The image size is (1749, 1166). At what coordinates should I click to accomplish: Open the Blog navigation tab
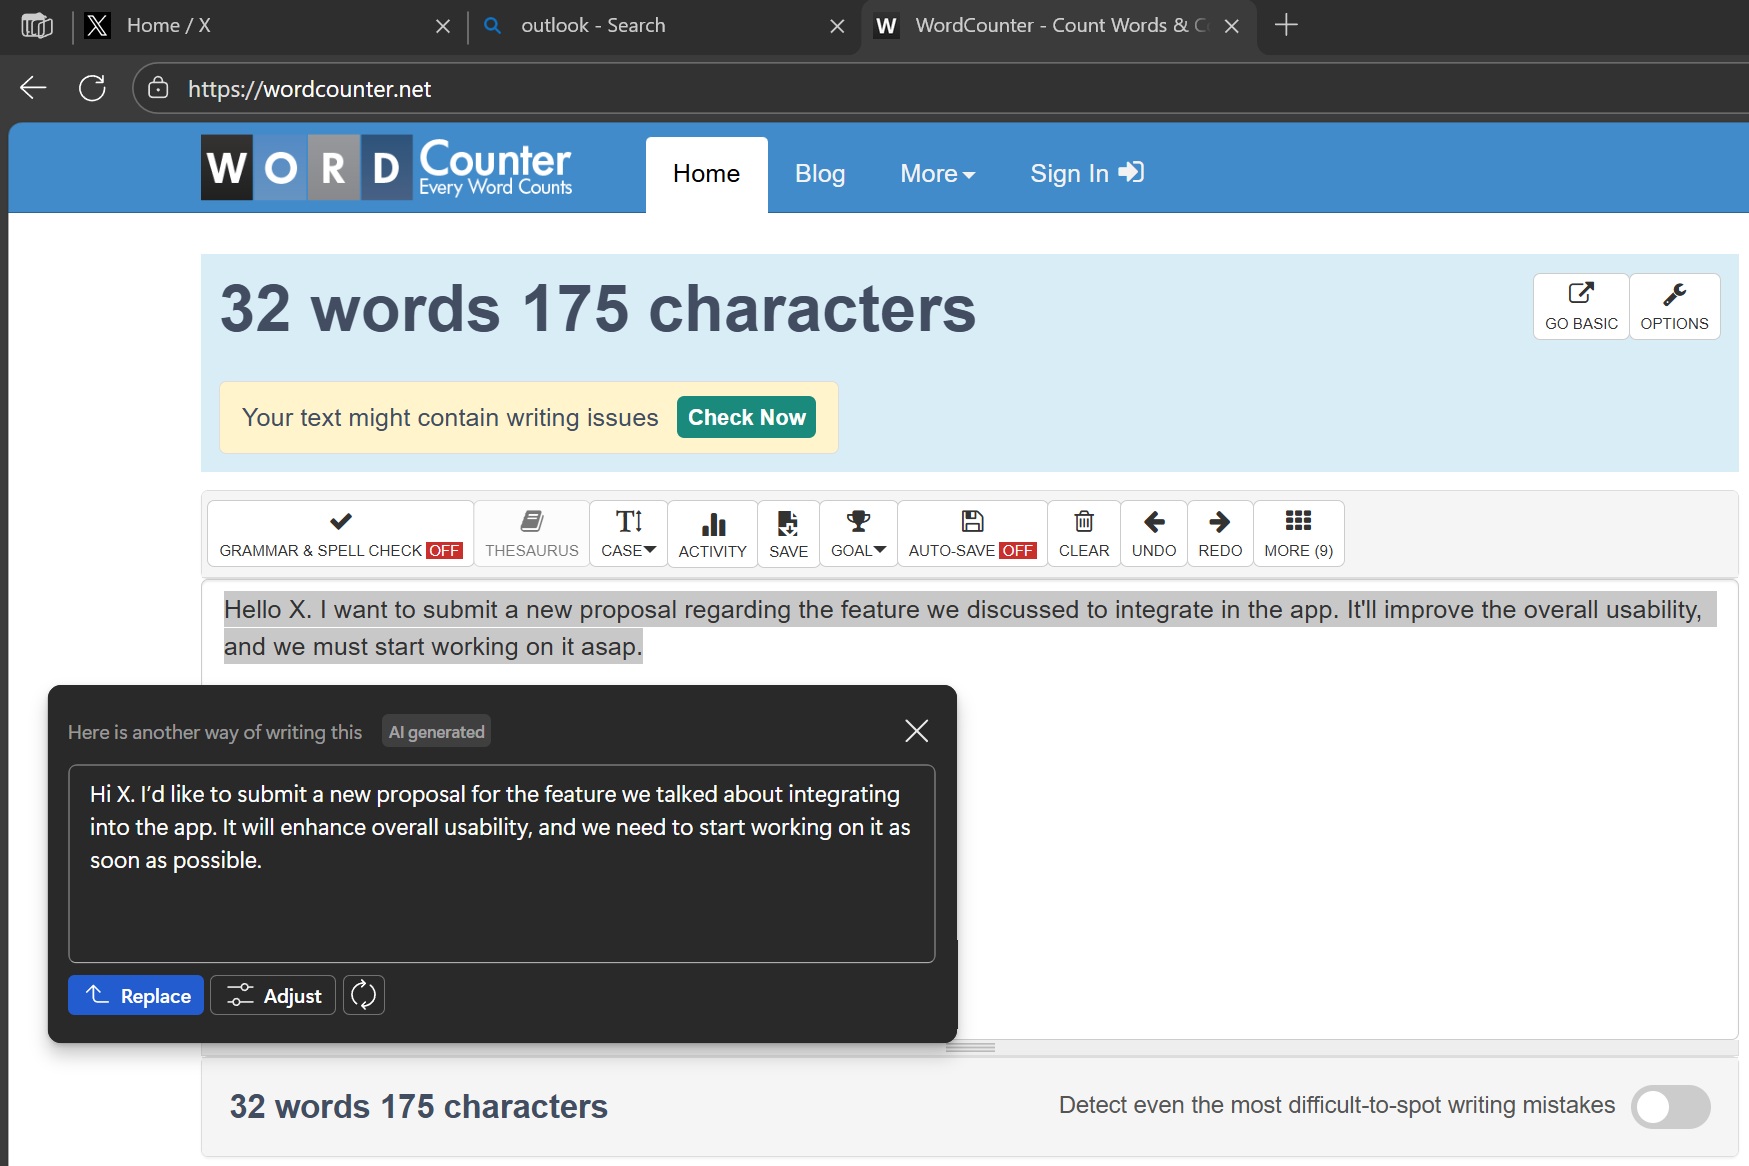click(x=819, y=174)
